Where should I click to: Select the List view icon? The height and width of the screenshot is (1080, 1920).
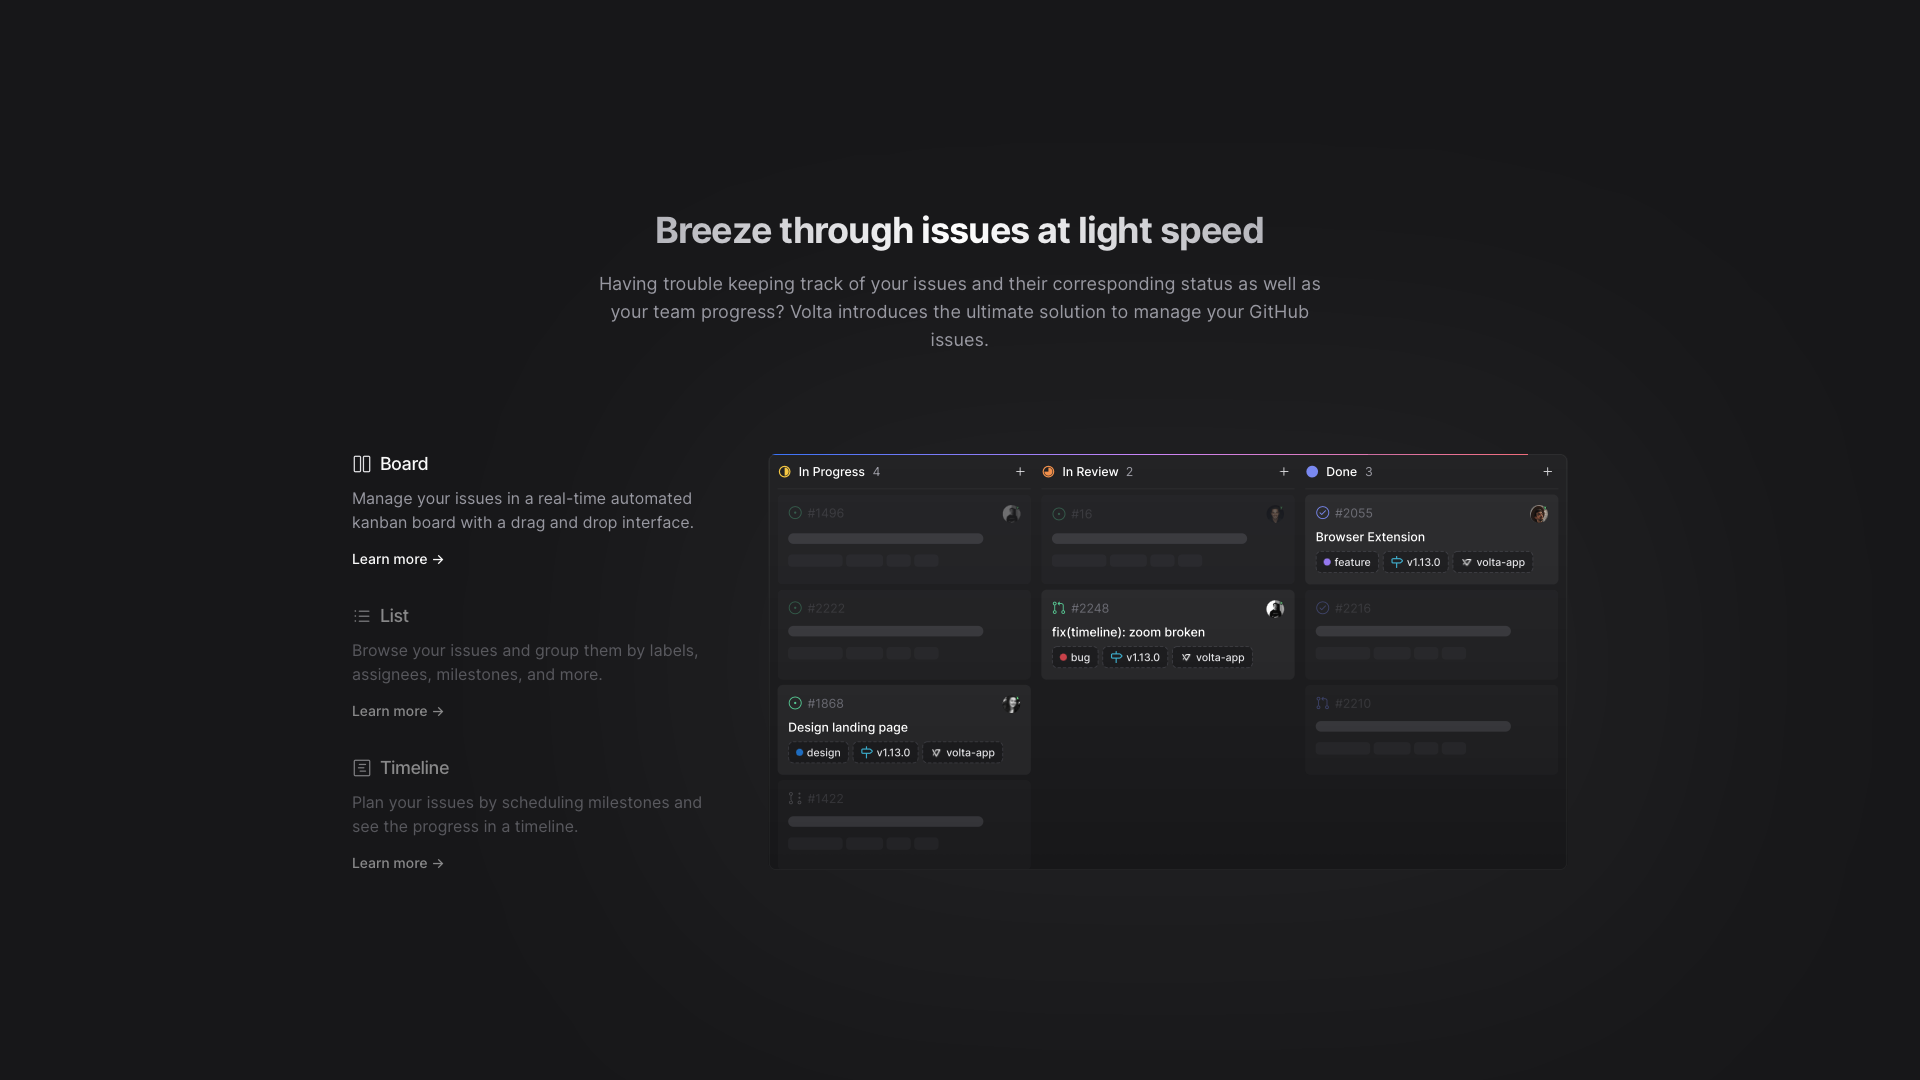(362, 616)
